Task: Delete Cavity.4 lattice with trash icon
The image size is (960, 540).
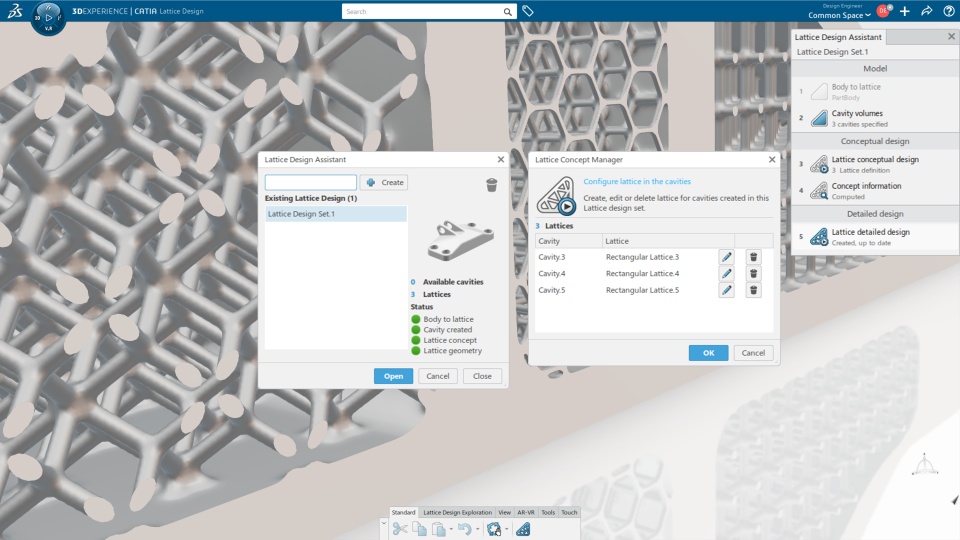Action: click(754, 274)
